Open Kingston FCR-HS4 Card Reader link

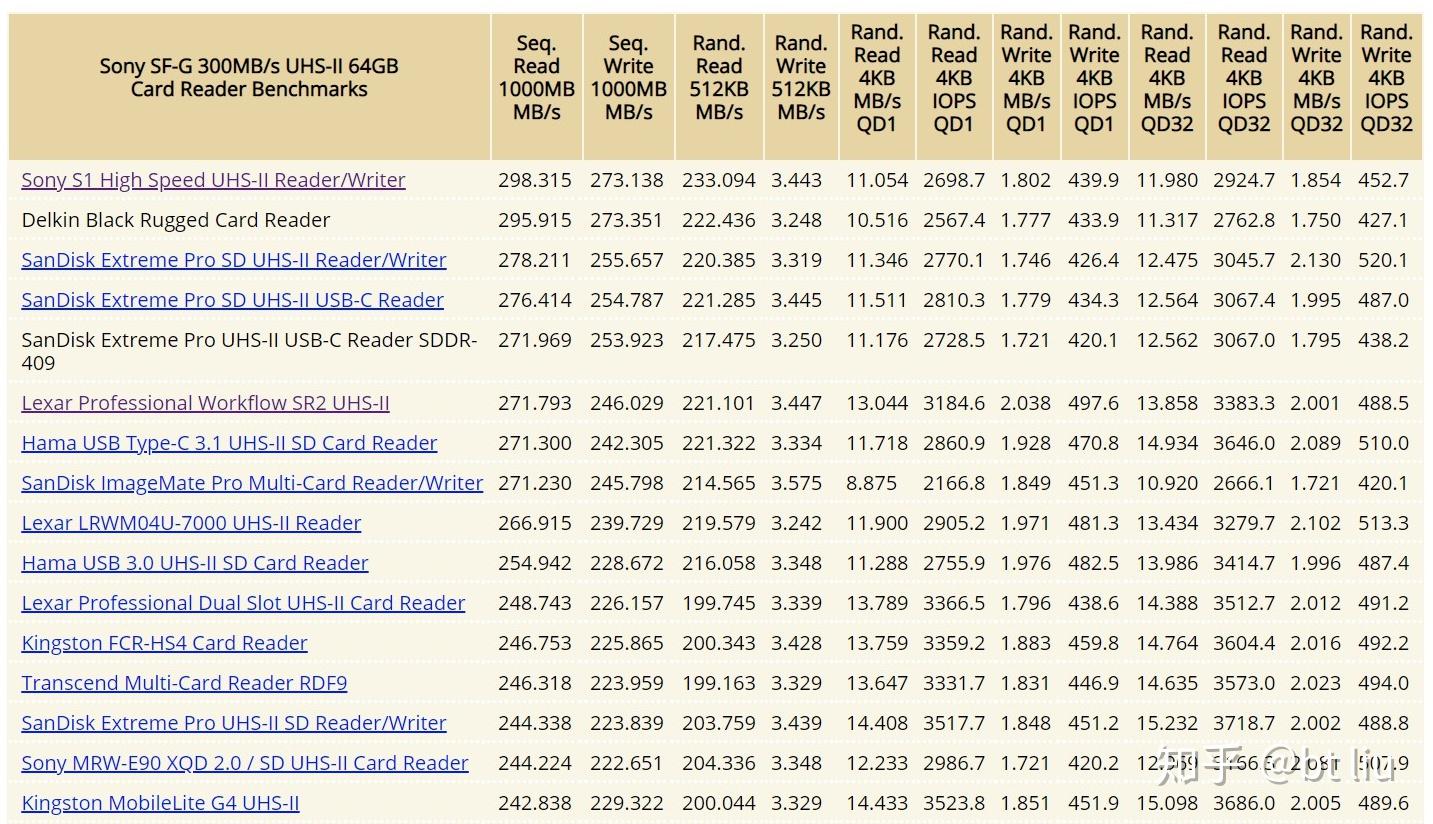point(164,643)
